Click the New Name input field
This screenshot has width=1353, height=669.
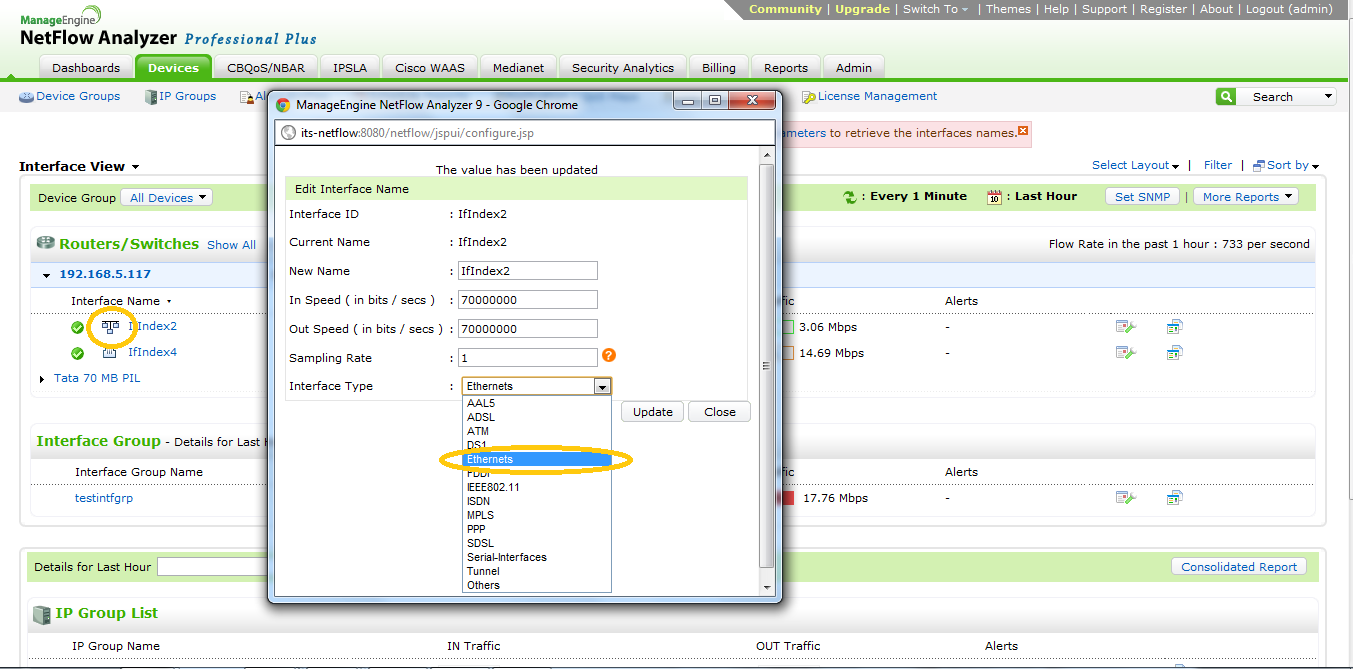pos(527,271)
